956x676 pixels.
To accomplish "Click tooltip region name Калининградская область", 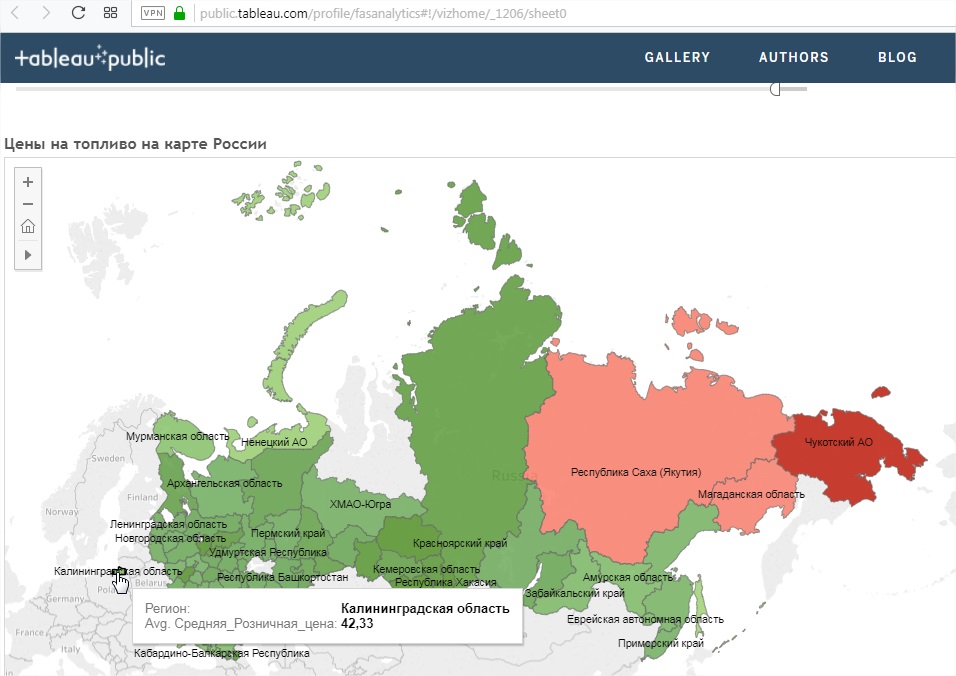I will pyautogui.click(x=425, y=608).
